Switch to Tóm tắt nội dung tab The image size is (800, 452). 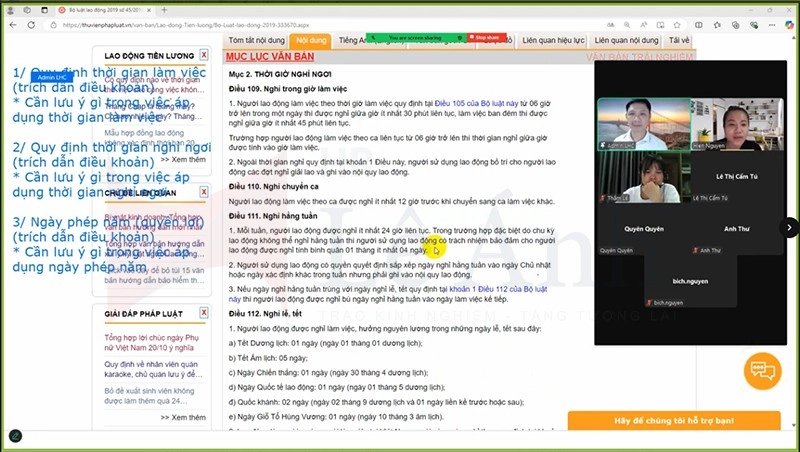tap(258, 40)
